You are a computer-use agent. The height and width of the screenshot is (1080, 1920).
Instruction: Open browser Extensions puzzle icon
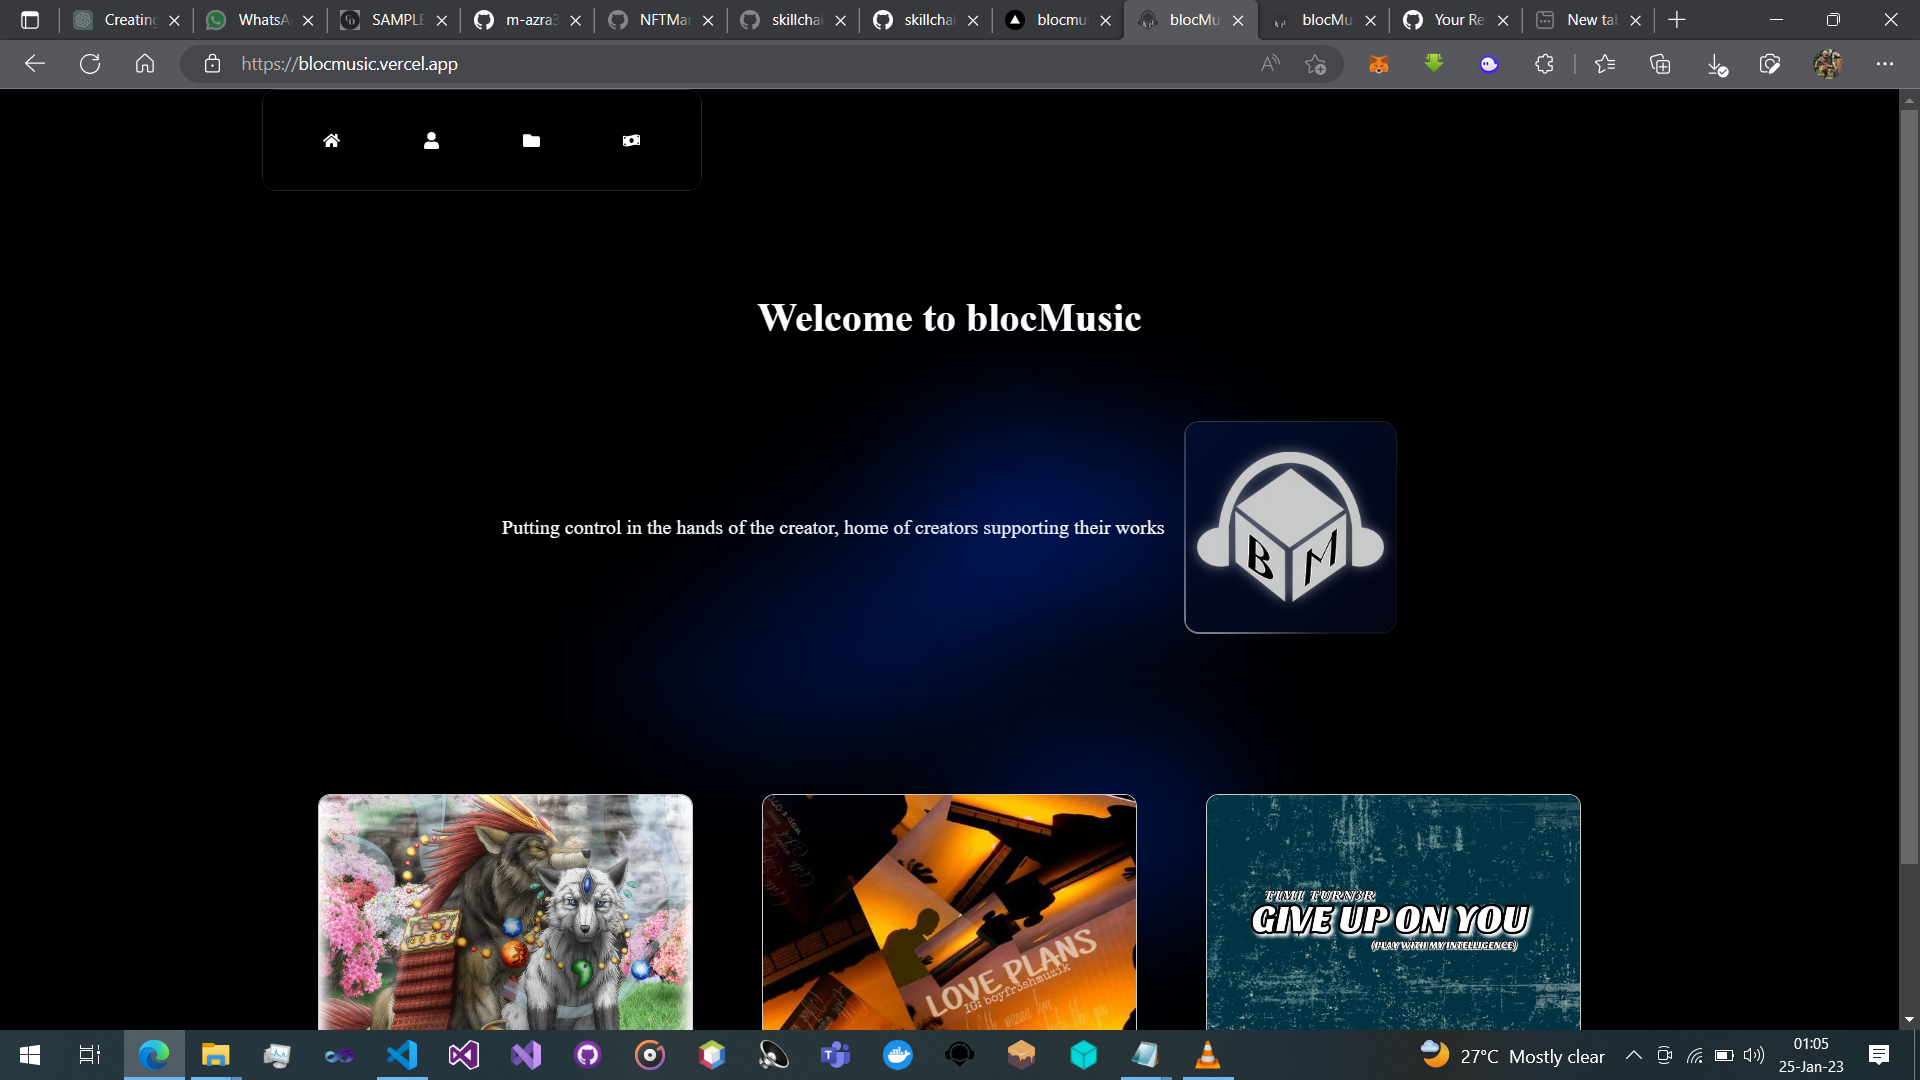pyautogui.click(x=1544, y=64)
